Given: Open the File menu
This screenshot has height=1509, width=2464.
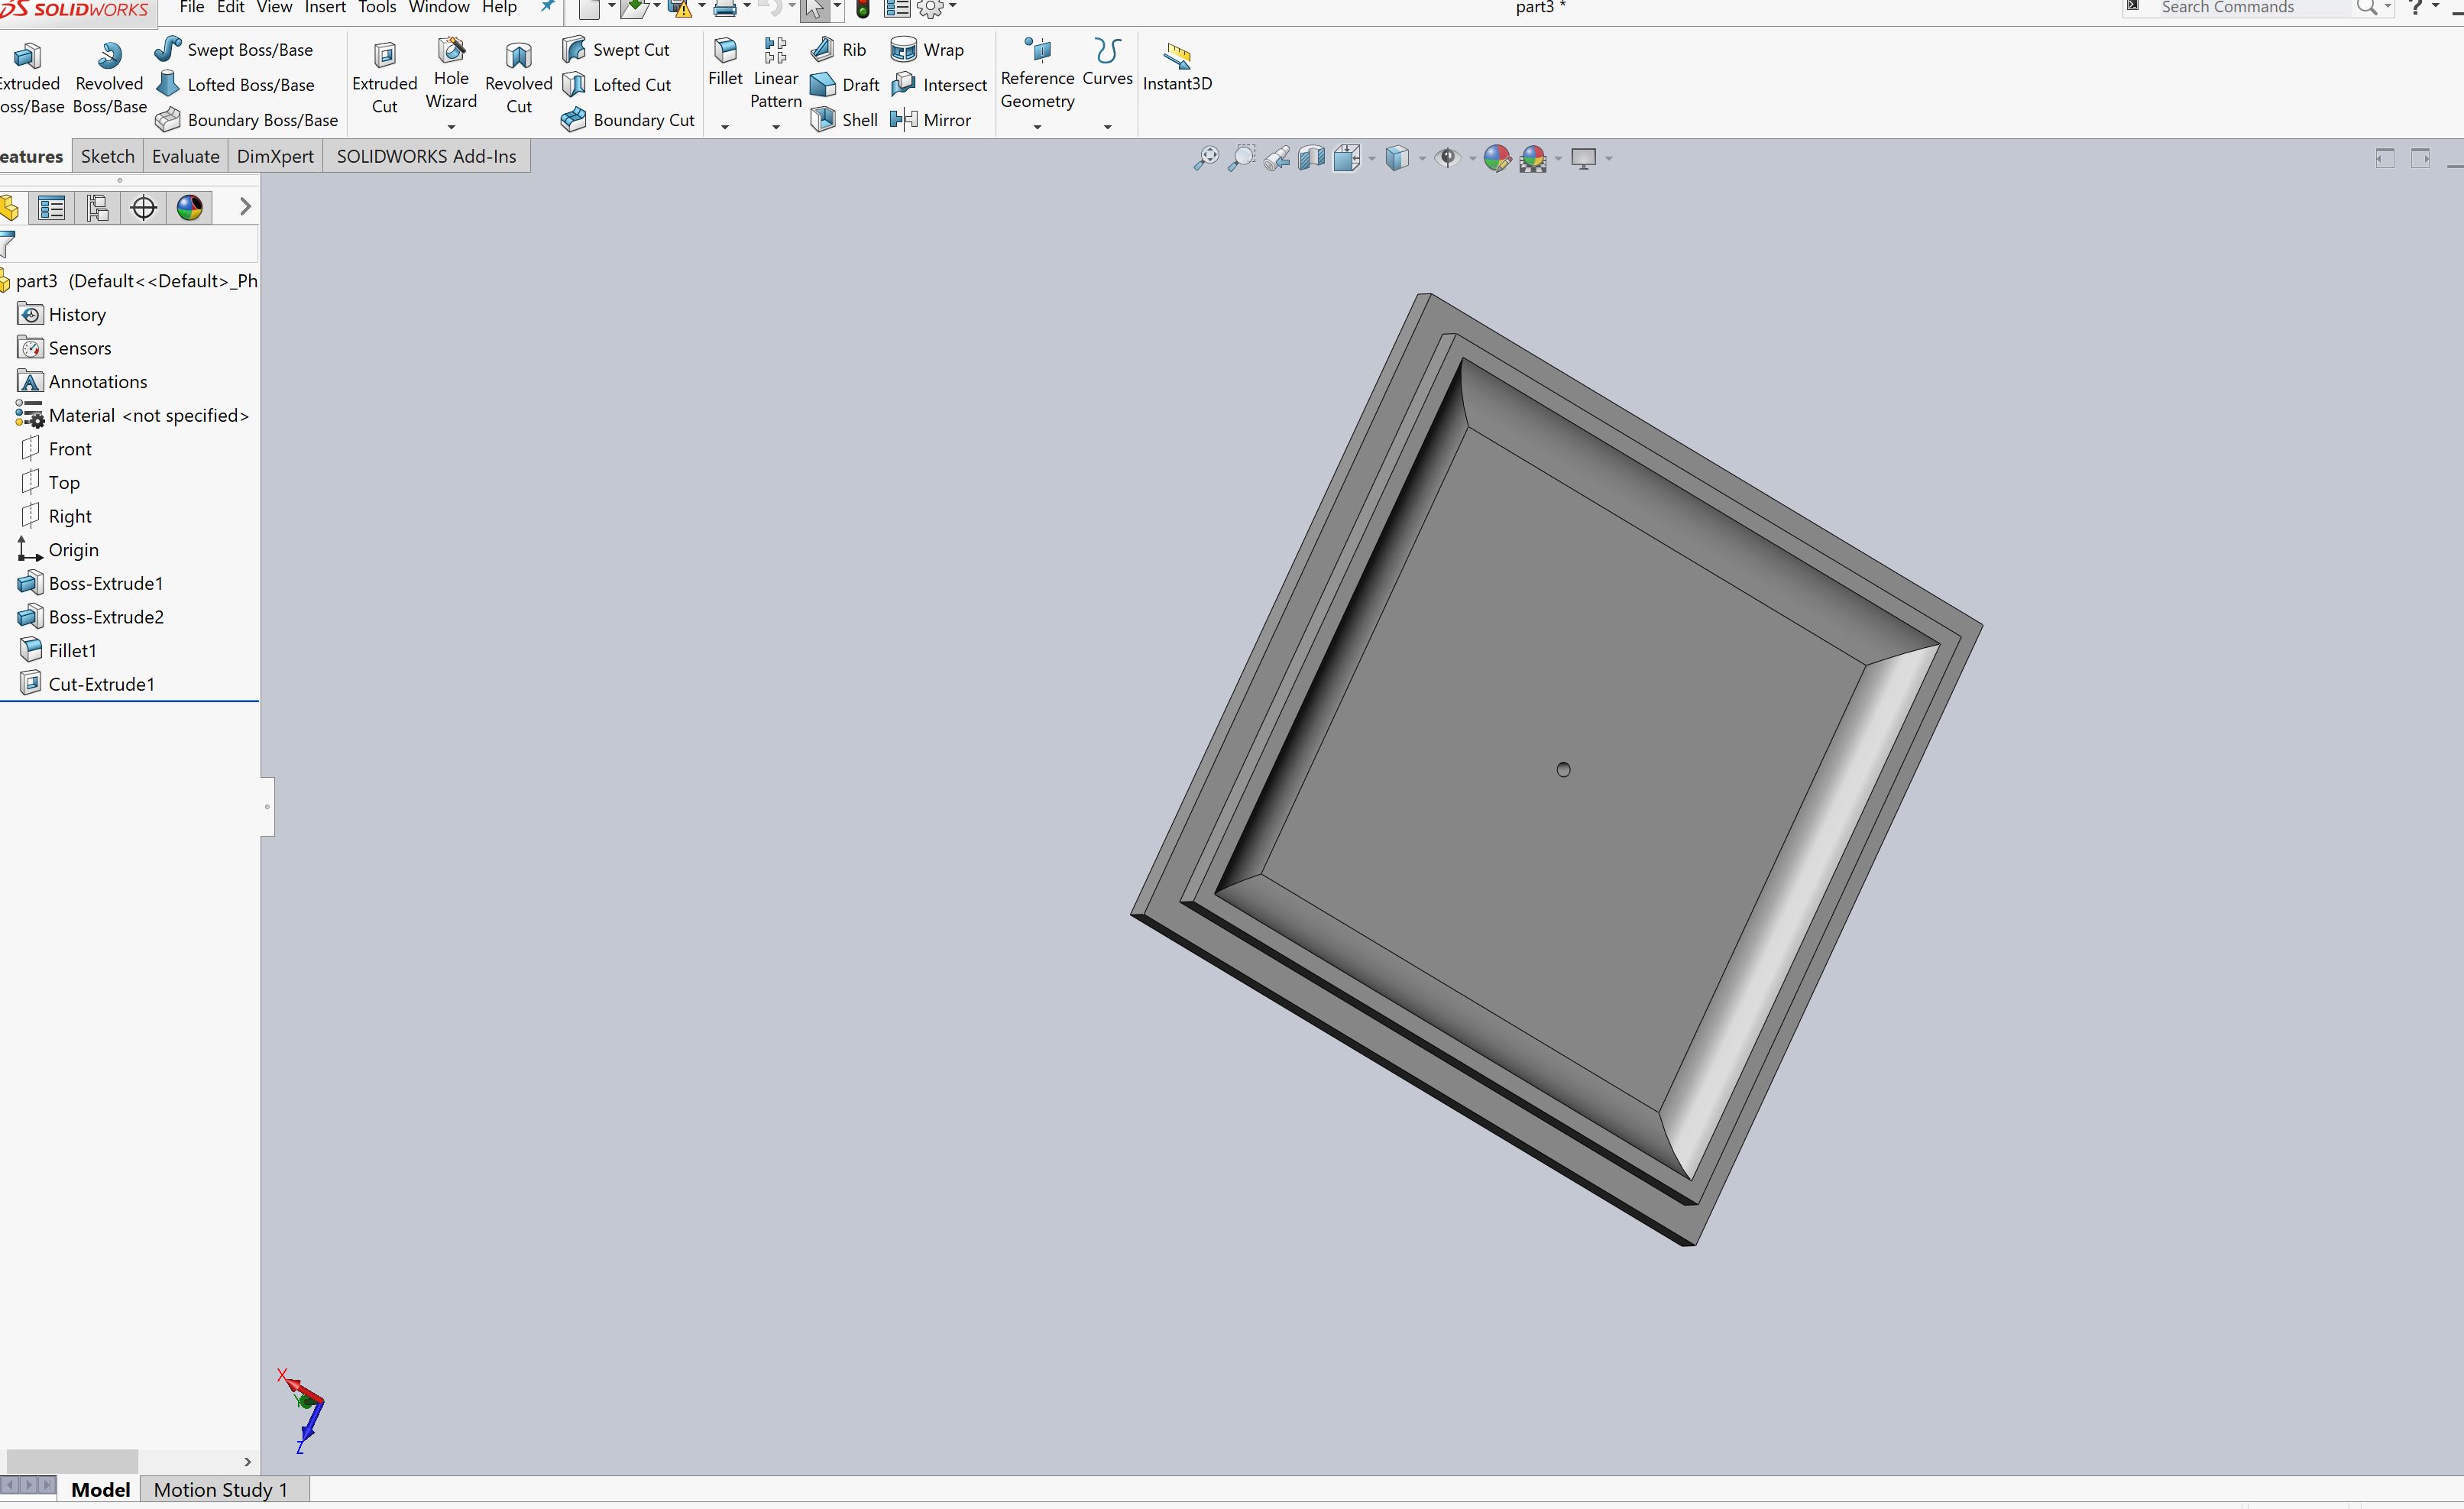Looking at the screenshot, I should [x=192, y=8].
